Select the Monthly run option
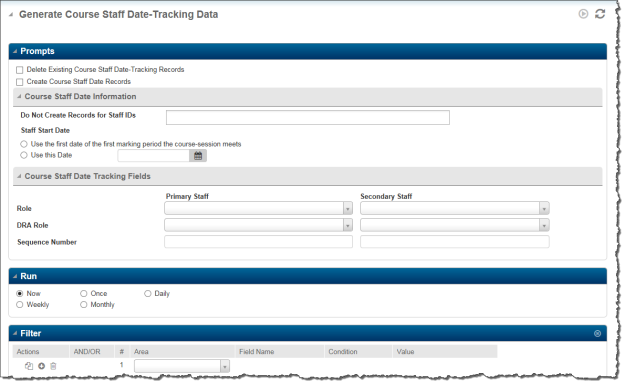624x383 pixels. 84,305
